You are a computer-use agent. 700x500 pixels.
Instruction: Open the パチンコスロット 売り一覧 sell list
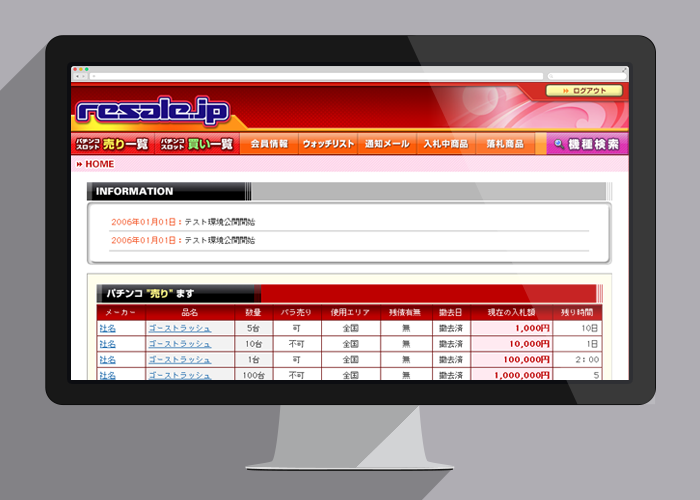tap(113, 144)
